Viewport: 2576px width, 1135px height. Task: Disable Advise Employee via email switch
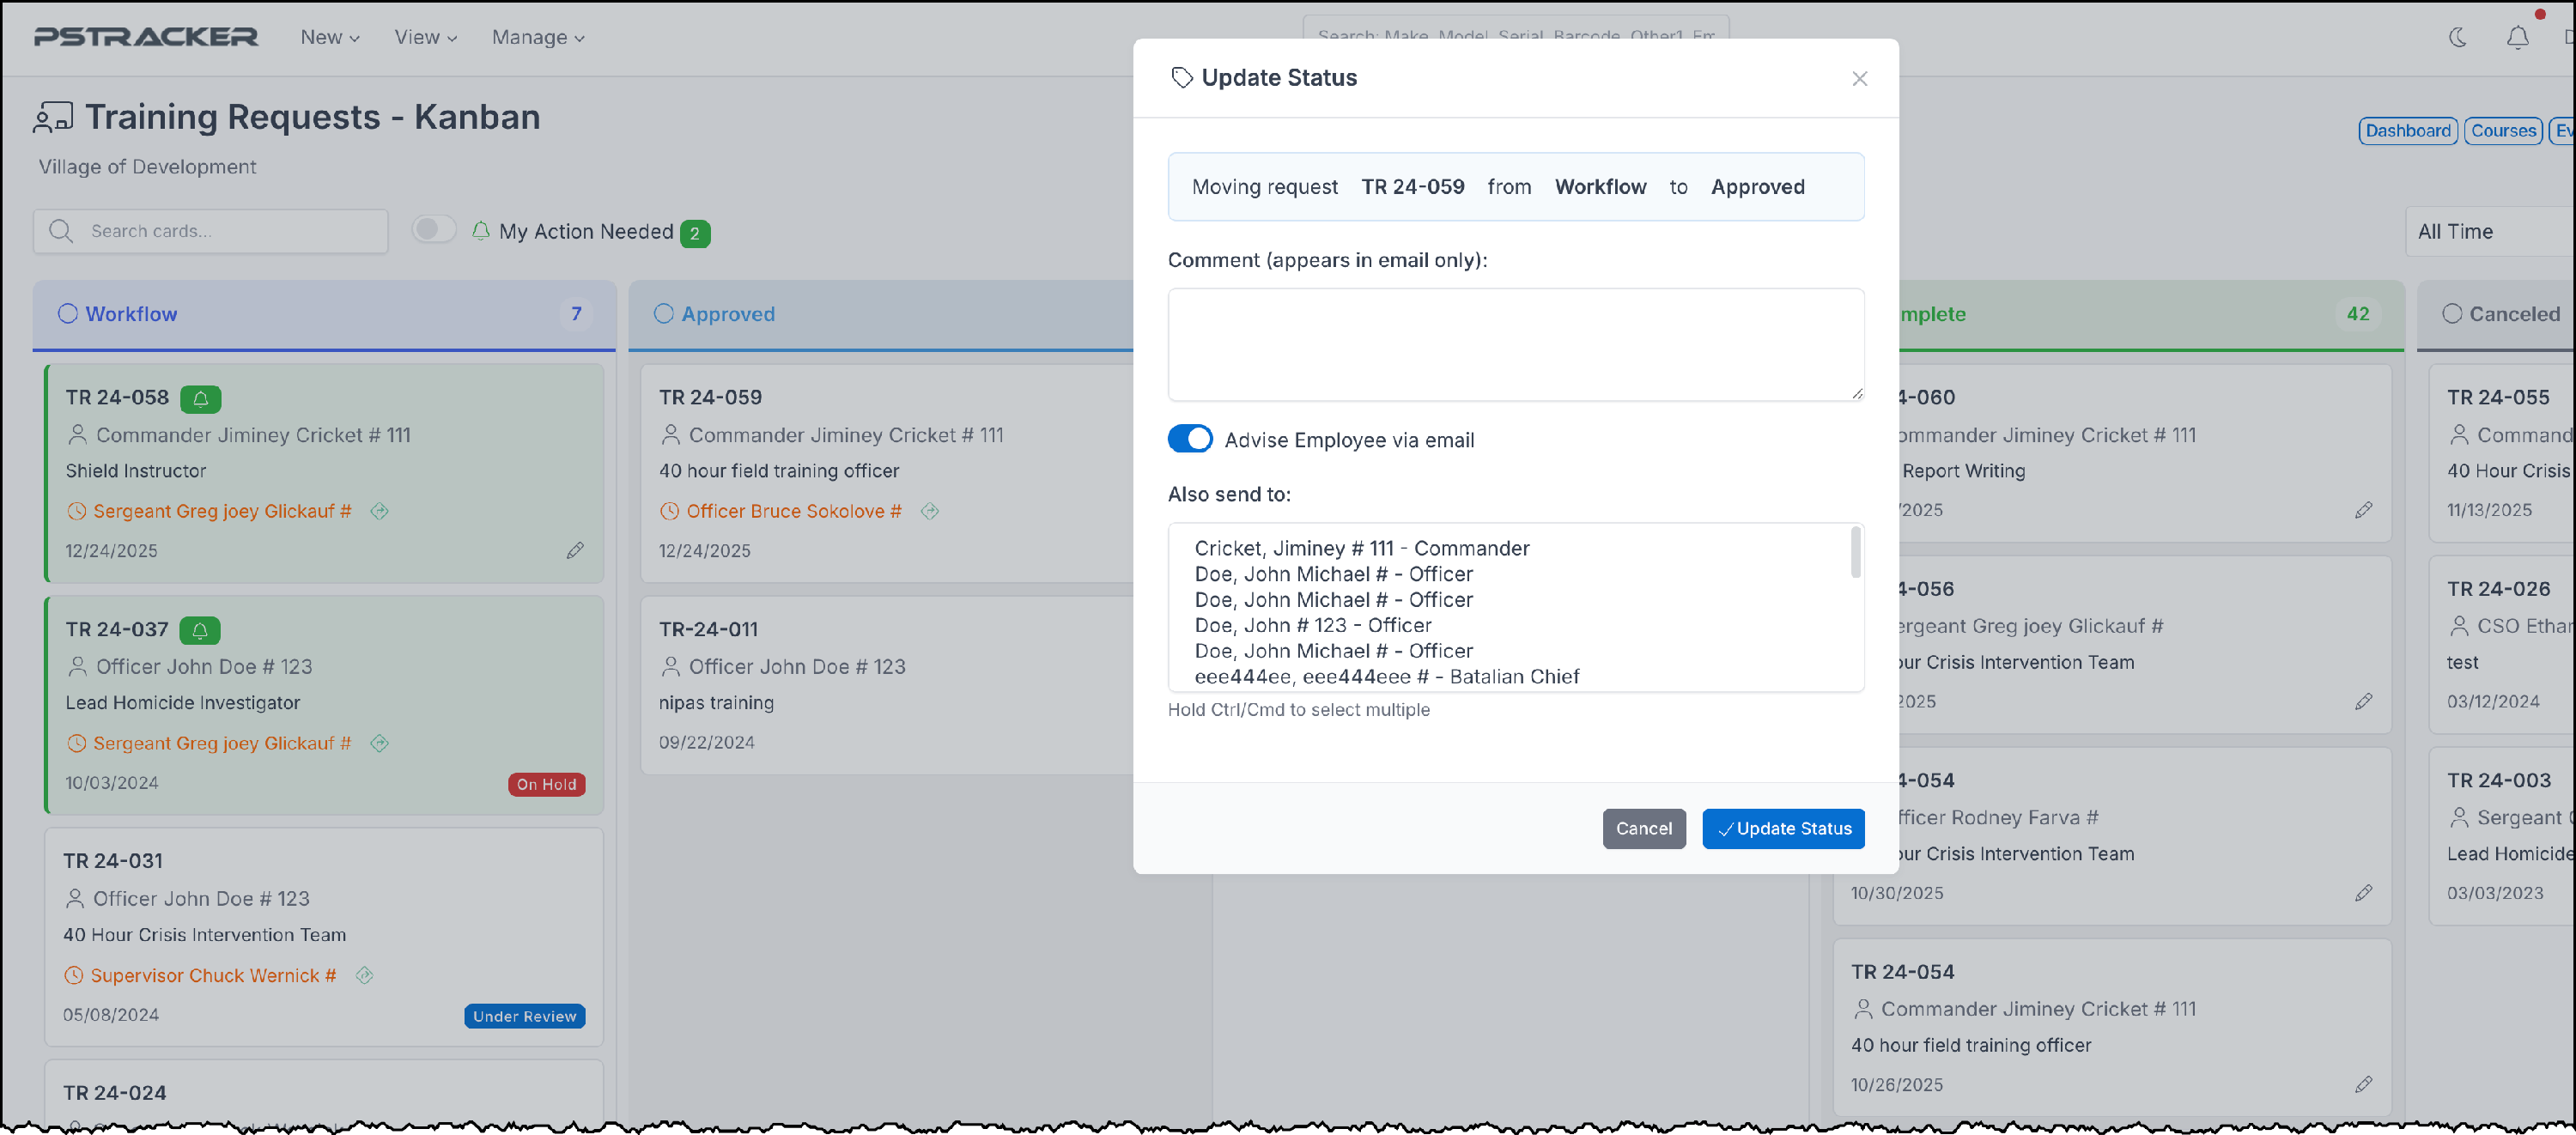[1190, 439]
